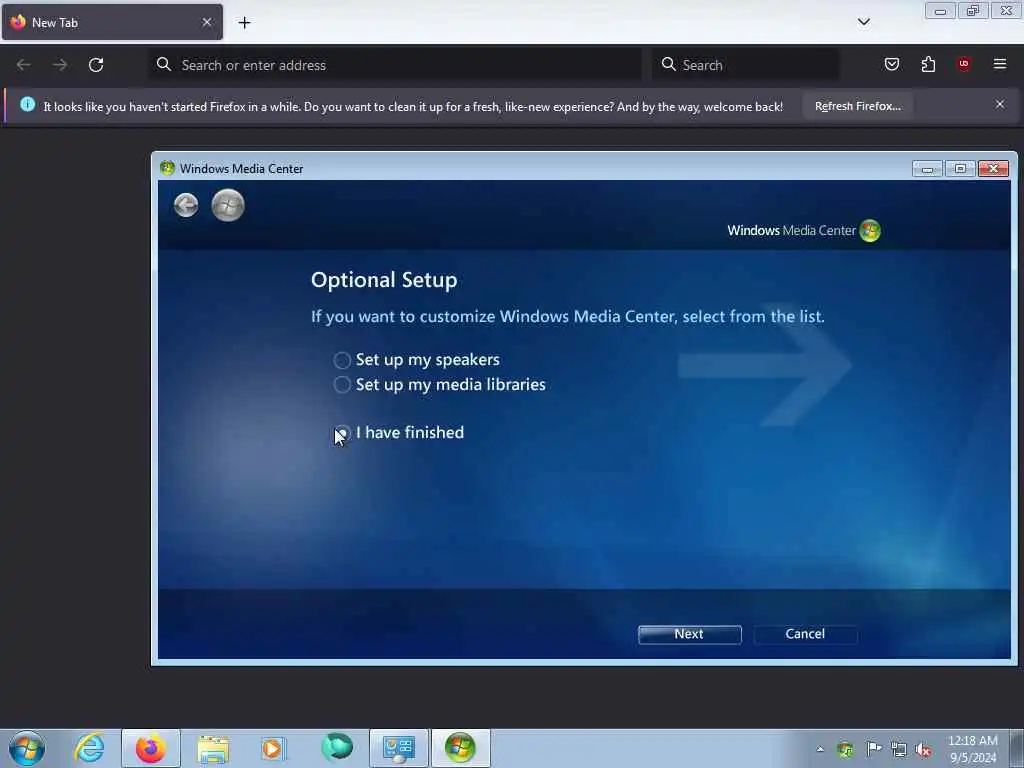
Task: Click Windows Media Center title bar icon
Action: coord(167,168)
